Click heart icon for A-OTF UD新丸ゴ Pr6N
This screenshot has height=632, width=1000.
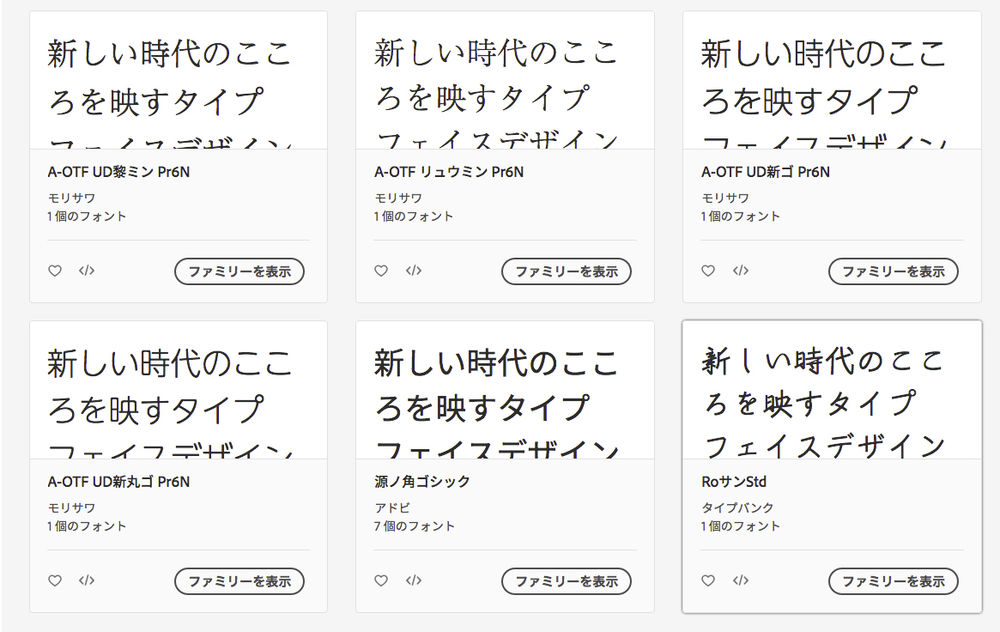[x=55, y=580]
